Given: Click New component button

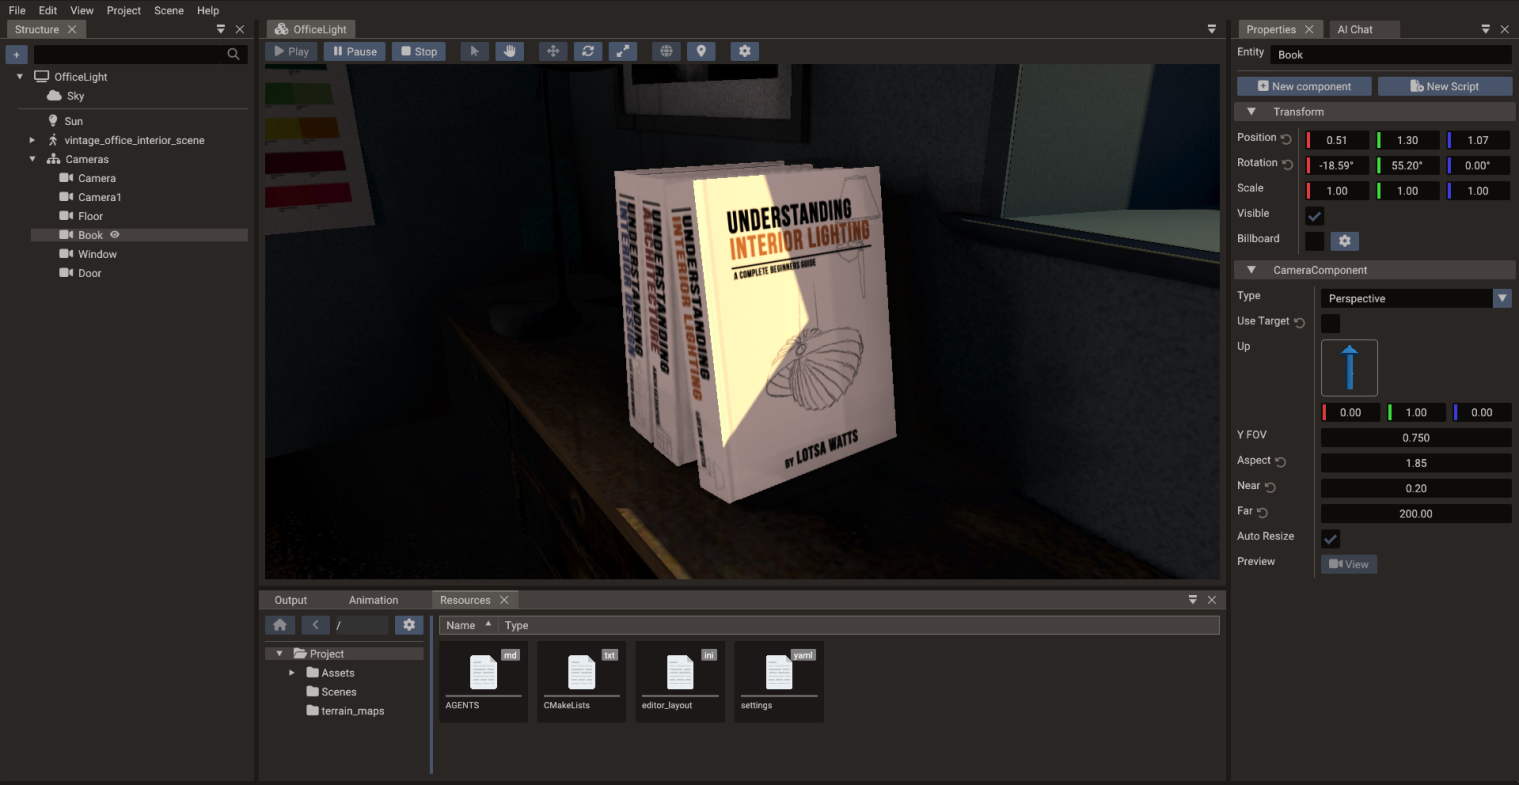Looking at the screenshot, I should (x=1304, y=86).
